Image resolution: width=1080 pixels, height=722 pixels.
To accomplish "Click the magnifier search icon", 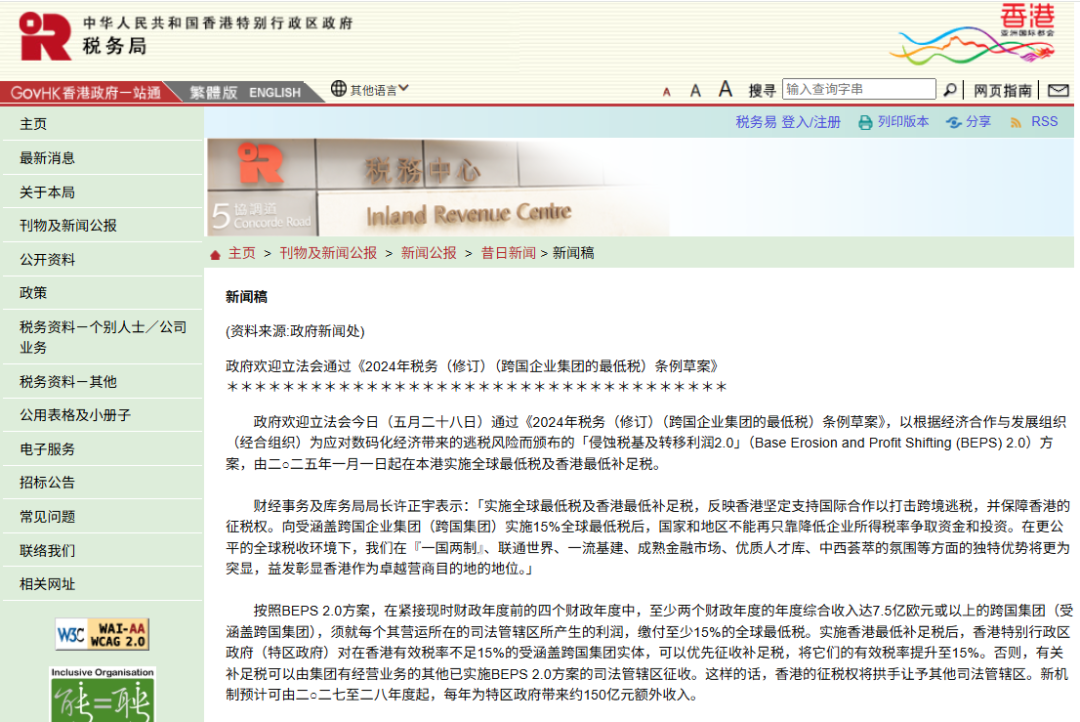I will tap(949, 90).
